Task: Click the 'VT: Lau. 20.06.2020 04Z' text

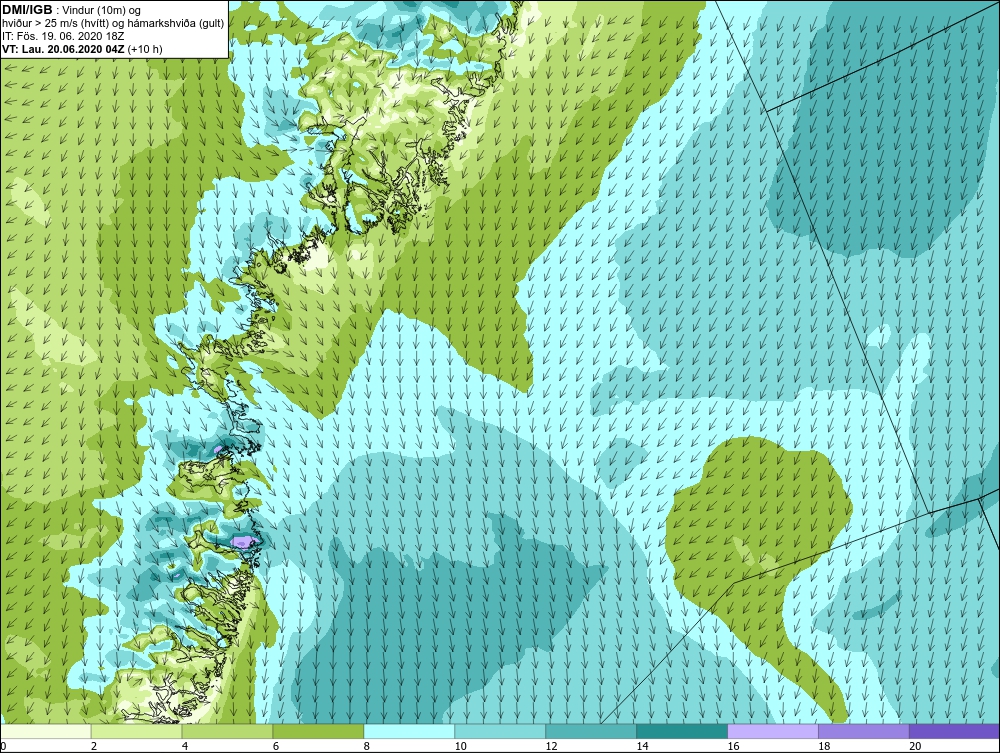Action: [x=64, y=48]
